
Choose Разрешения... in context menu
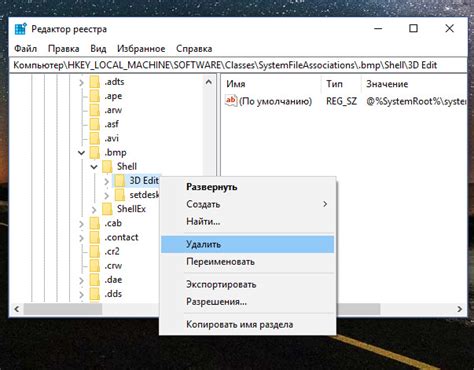click(x=247, y=302)
